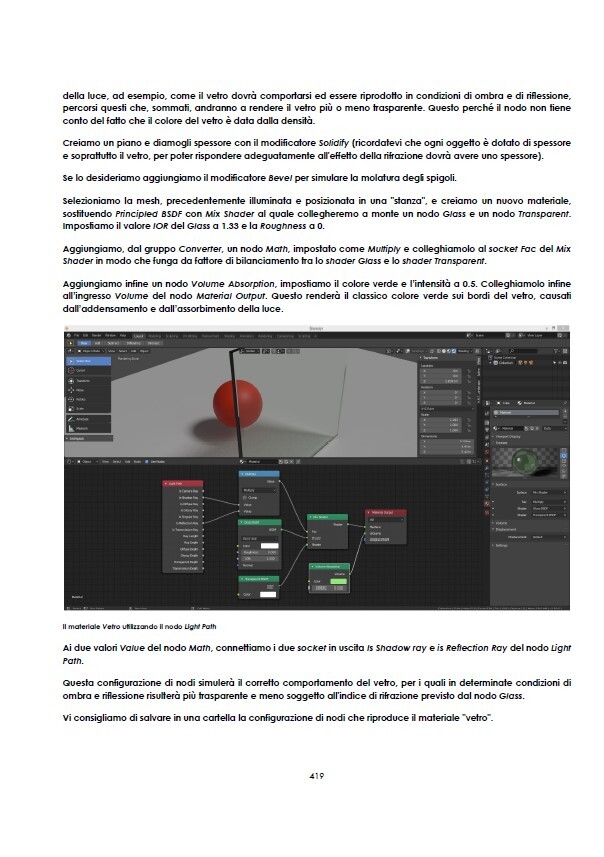Select the Select Box tool
The image size is (604, 857).
coord(88,361)
